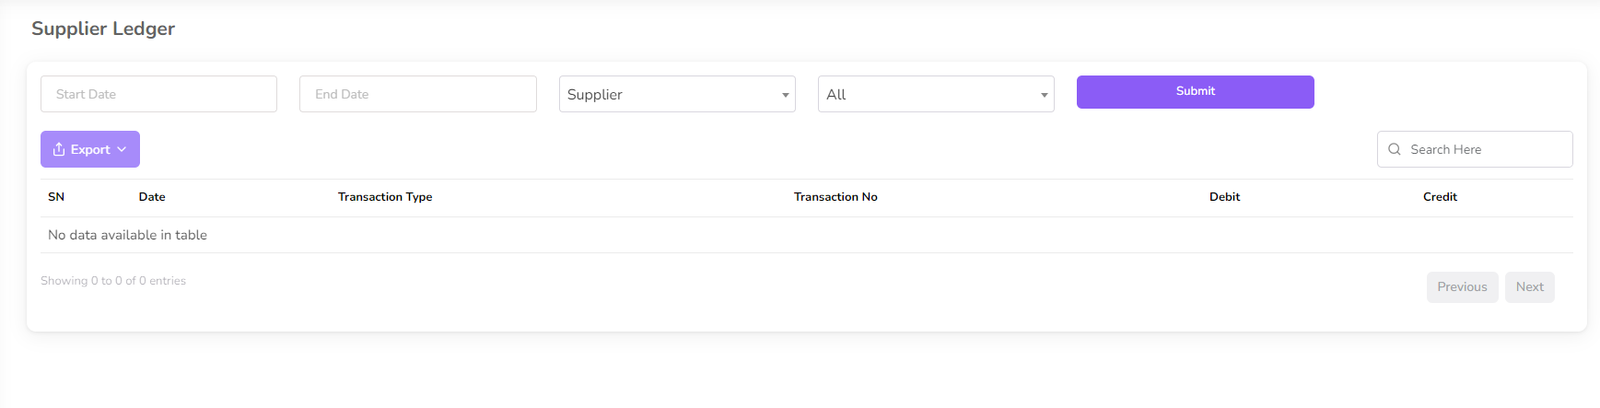Image resolution: width=1600 pixels, height=408 pixels.
Task: Go to the Previous page
Action: pos(1461,287)
